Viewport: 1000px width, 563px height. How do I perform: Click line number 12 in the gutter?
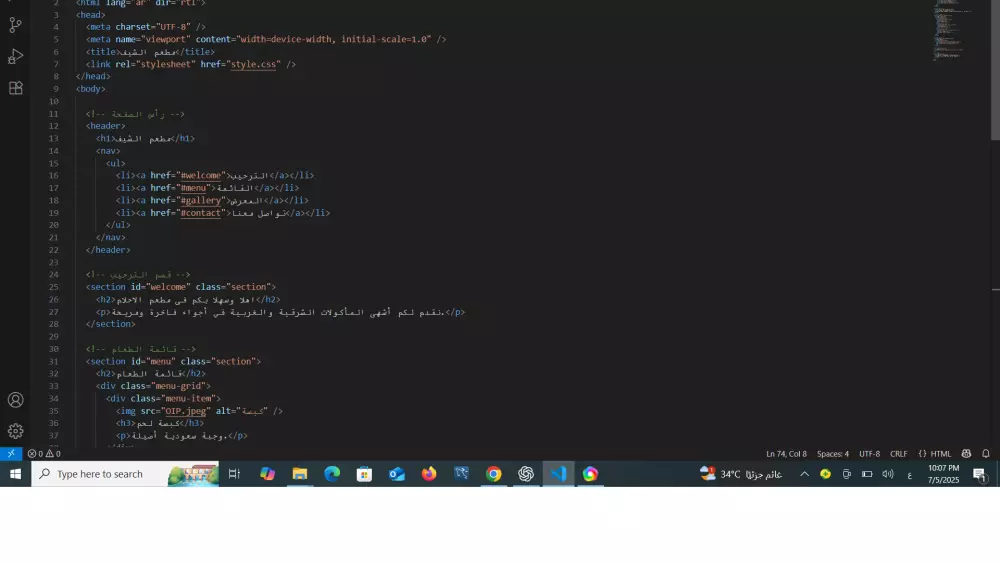click(54, 126)
